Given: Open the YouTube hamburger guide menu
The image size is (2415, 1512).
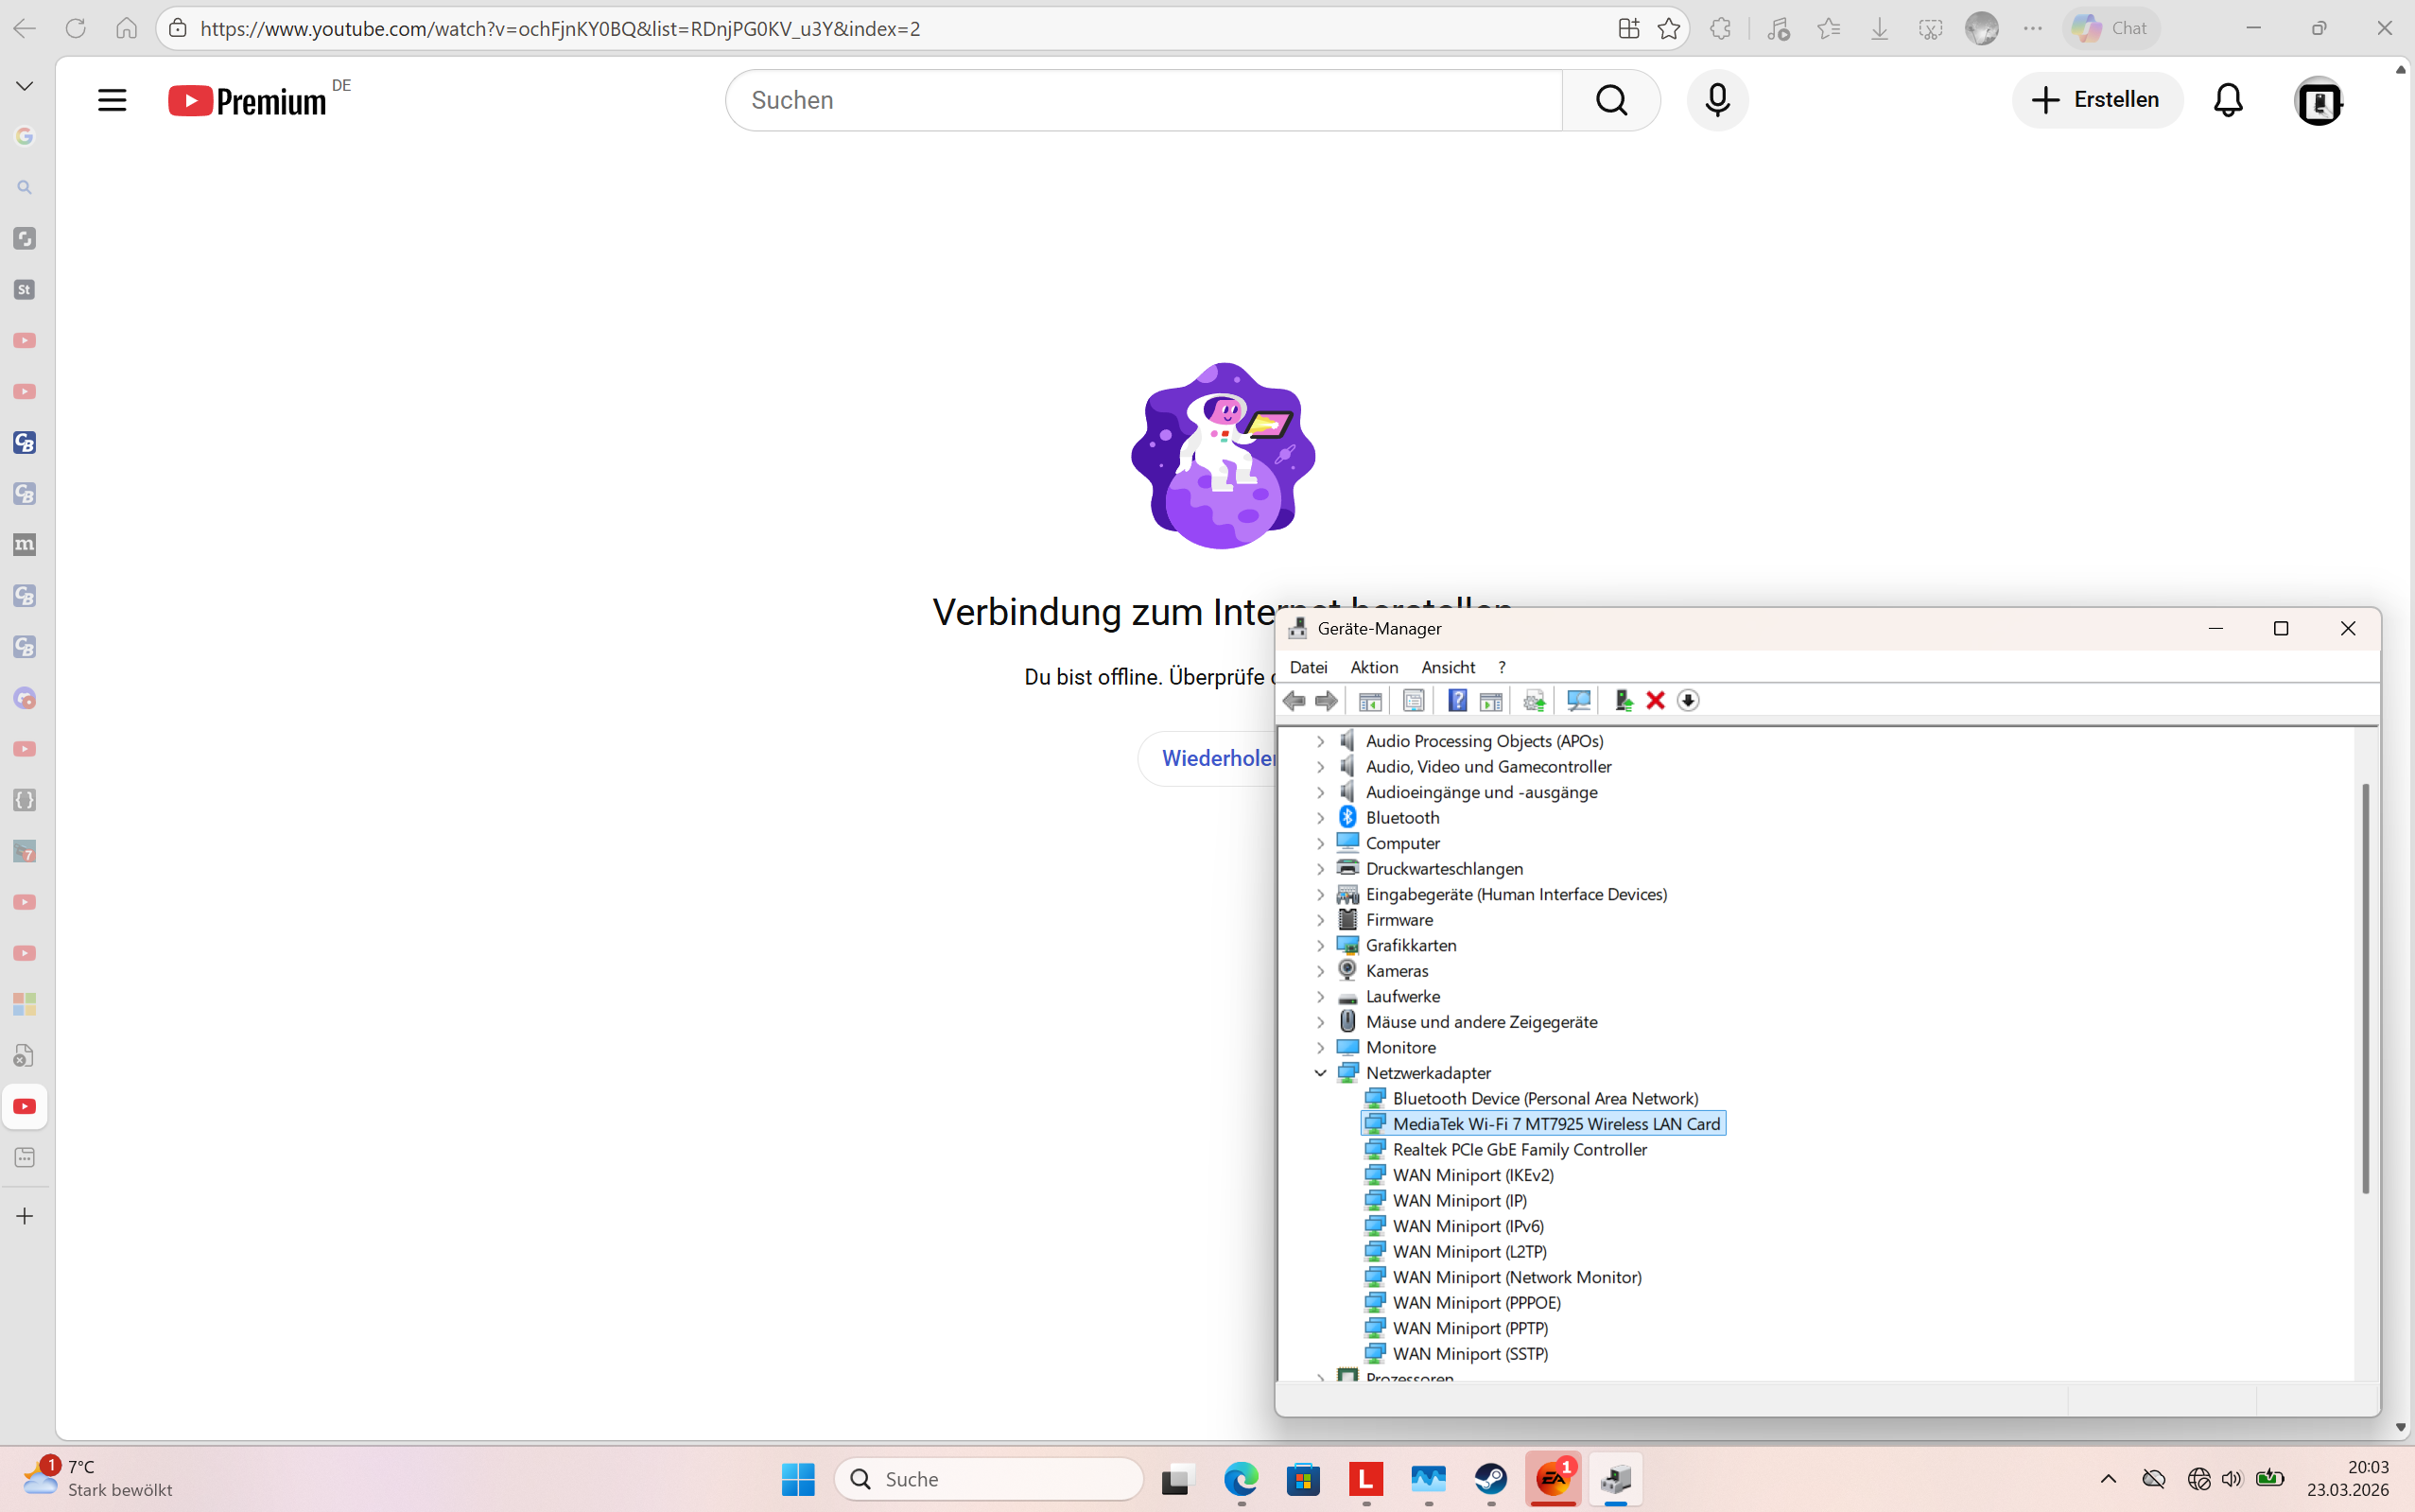Looking at the screenshot, I should (x=112, y=100).
